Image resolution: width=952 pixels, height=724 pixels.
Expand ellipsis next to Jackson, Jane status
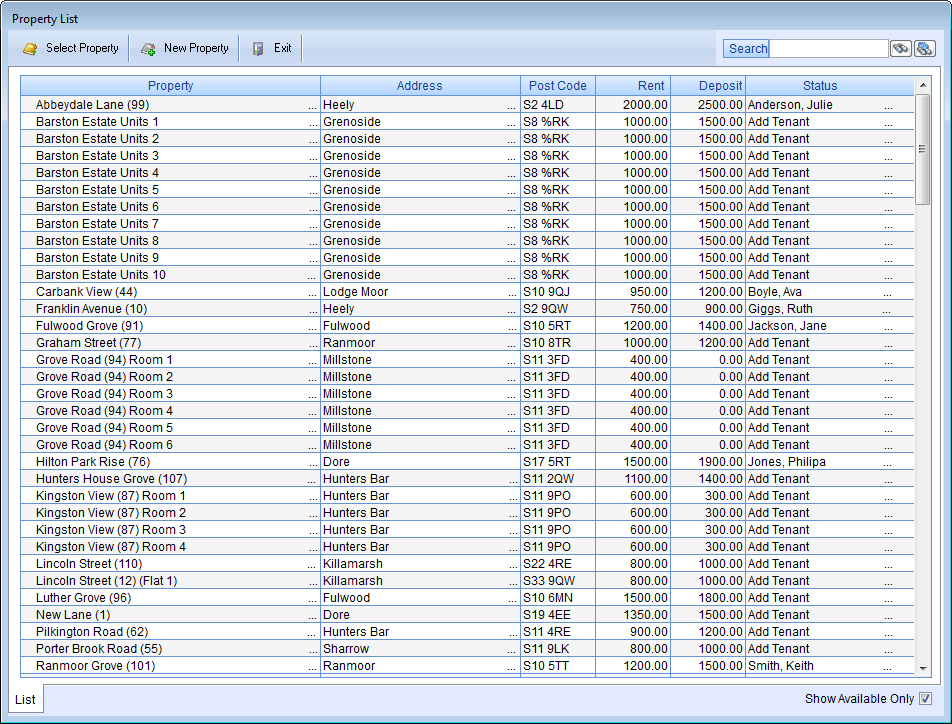point(888,327)
